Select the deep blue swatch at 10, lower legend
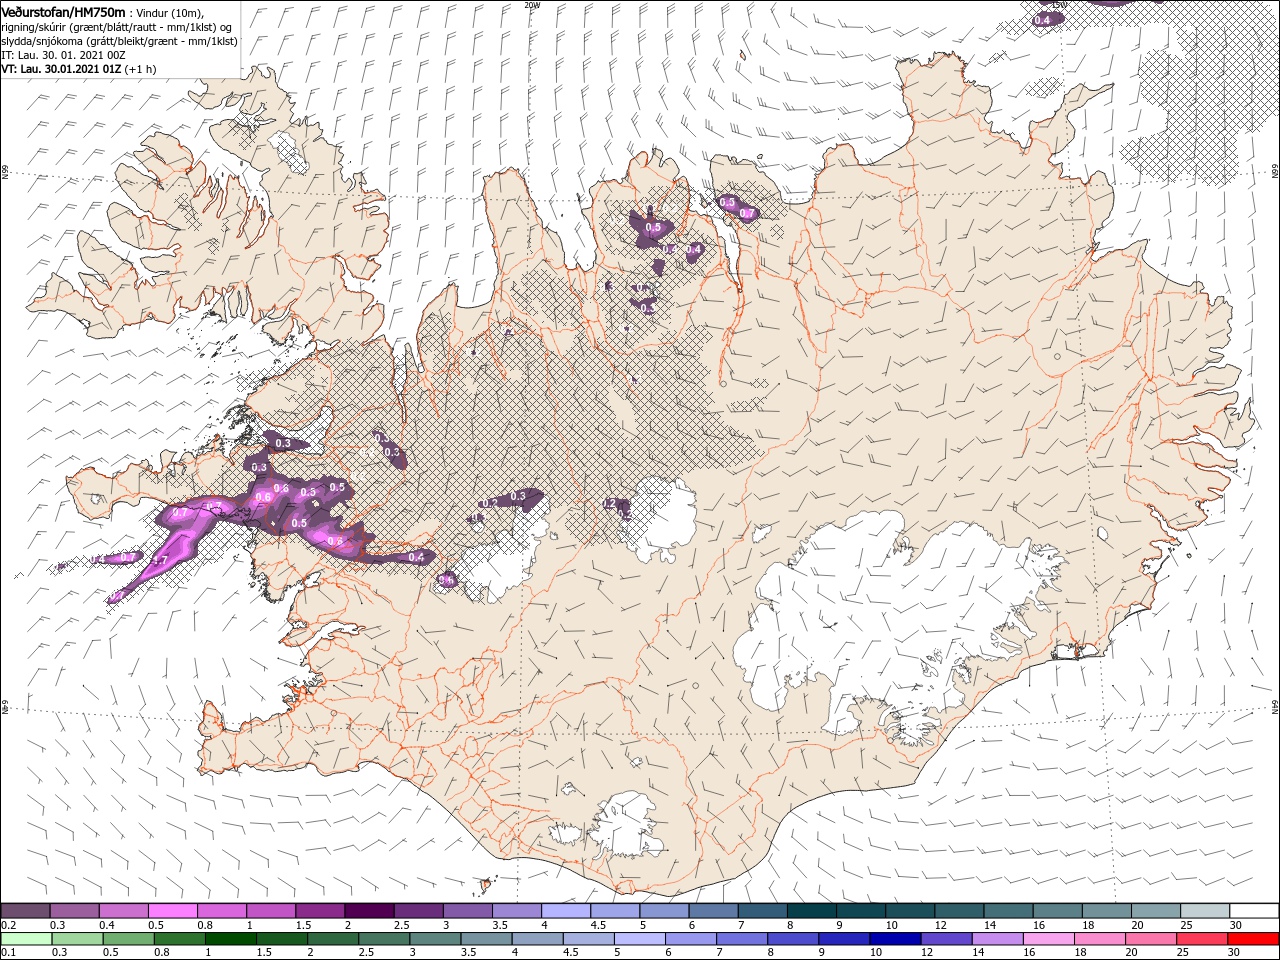 [894, 939]
